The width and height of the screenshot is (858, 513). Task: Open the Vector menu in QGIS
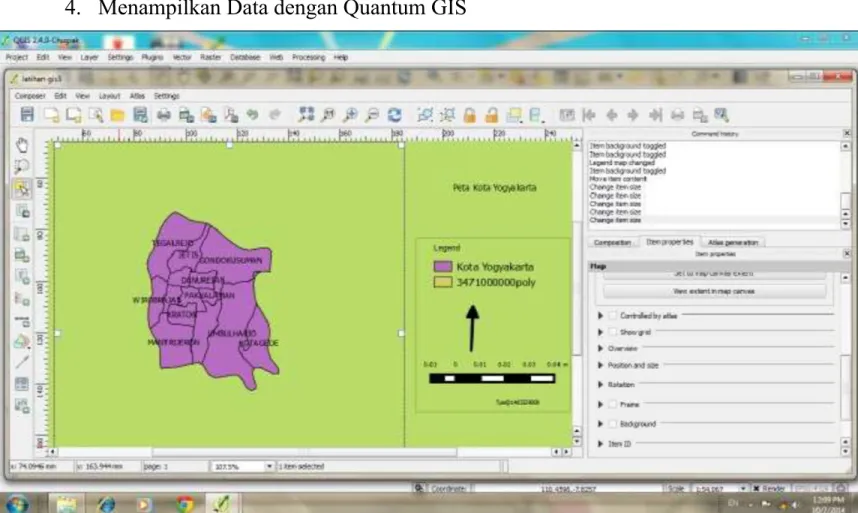182,57
